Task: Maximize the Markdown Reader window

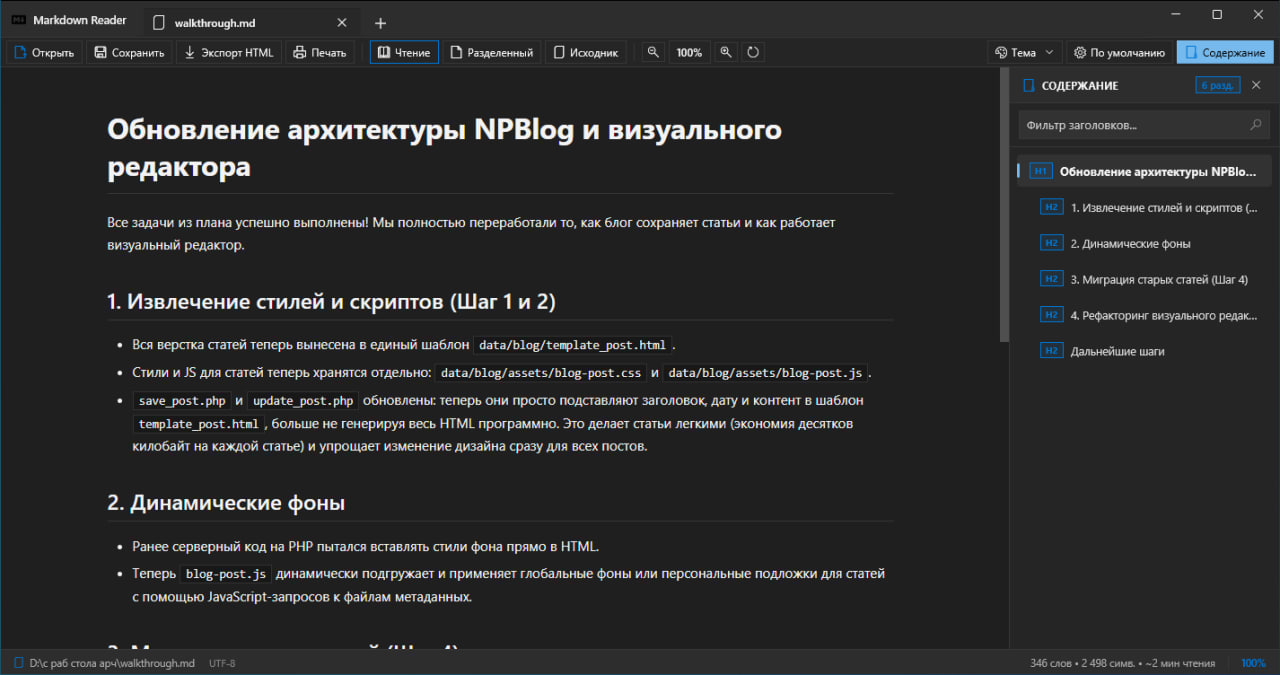Action: tap(1217, 14)
